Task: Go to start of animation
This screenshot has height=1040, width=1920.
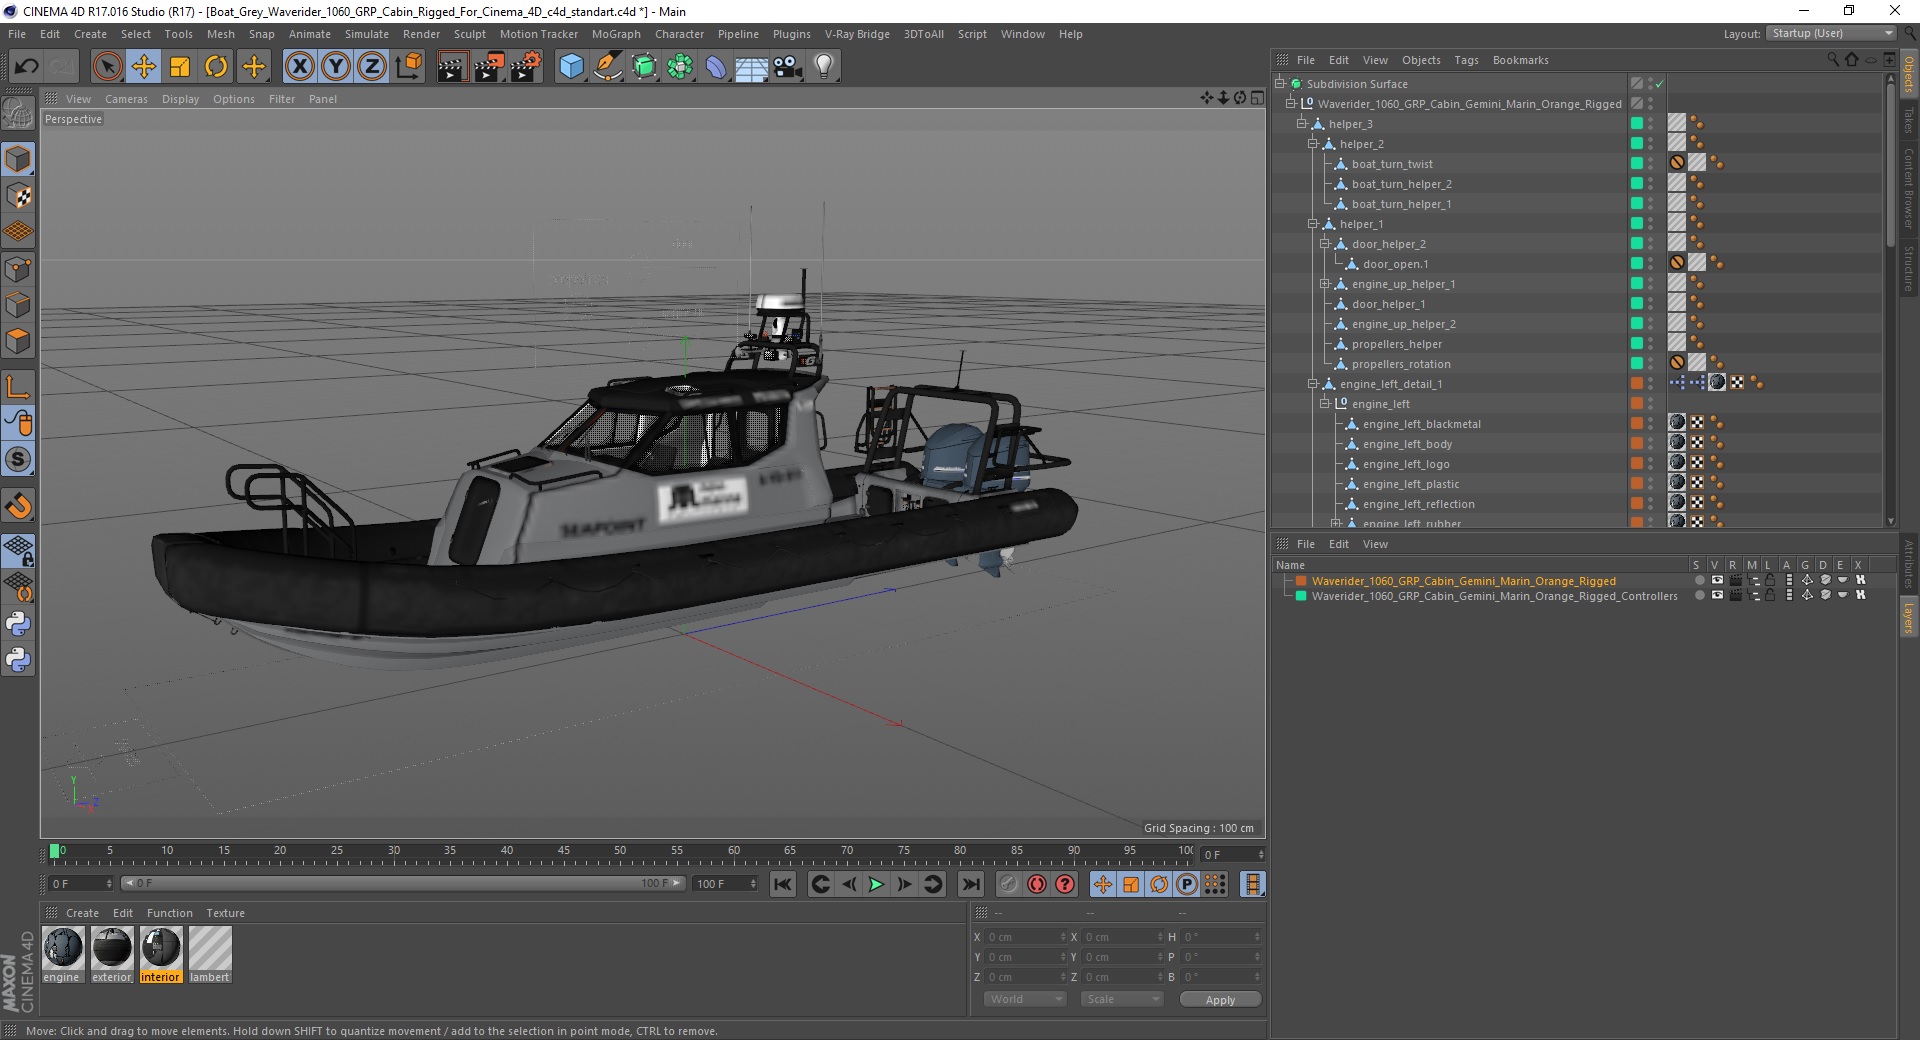Action: pyautogui.click(x=783, y=884)
